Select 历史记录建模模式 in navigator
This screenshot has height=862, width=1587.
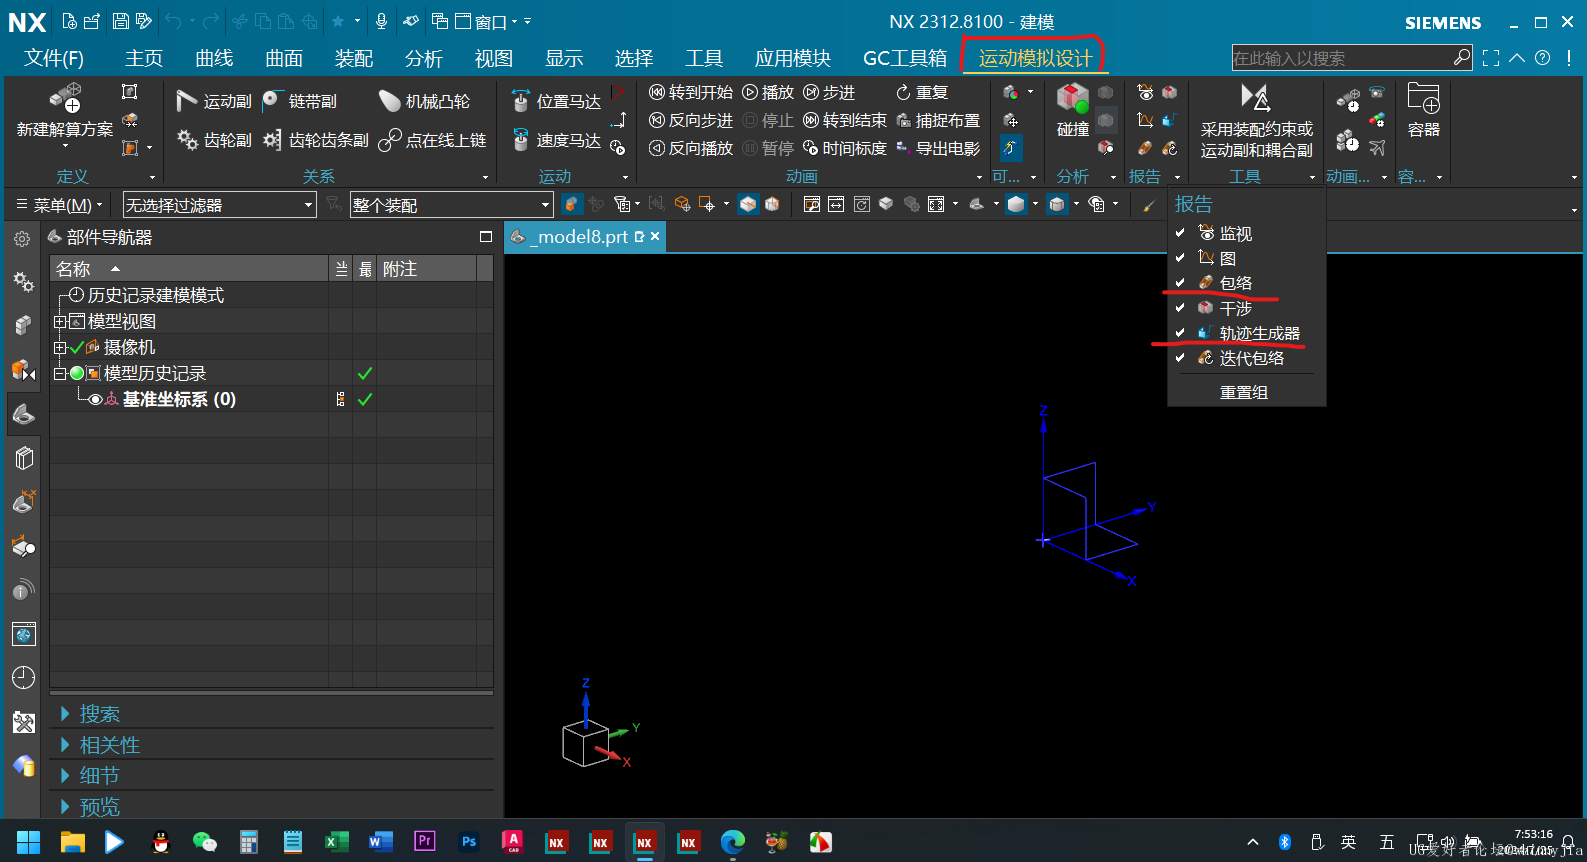click(155, 296)
